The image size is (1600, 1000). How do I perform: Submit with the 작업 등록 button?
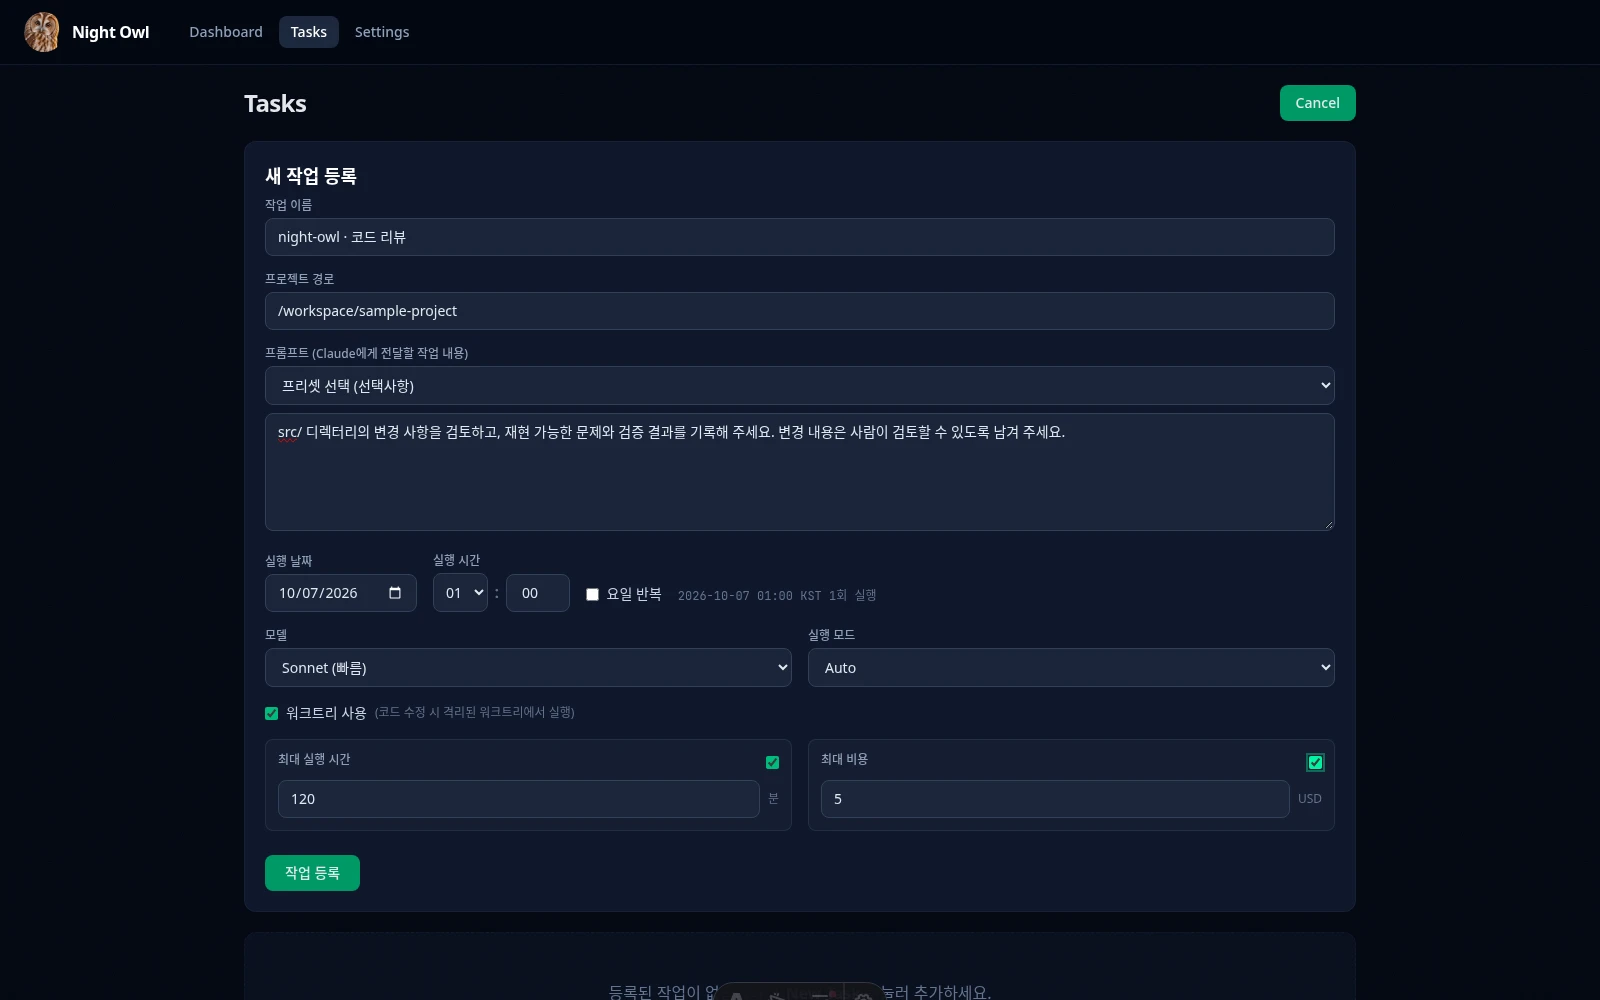coord(312,873)
